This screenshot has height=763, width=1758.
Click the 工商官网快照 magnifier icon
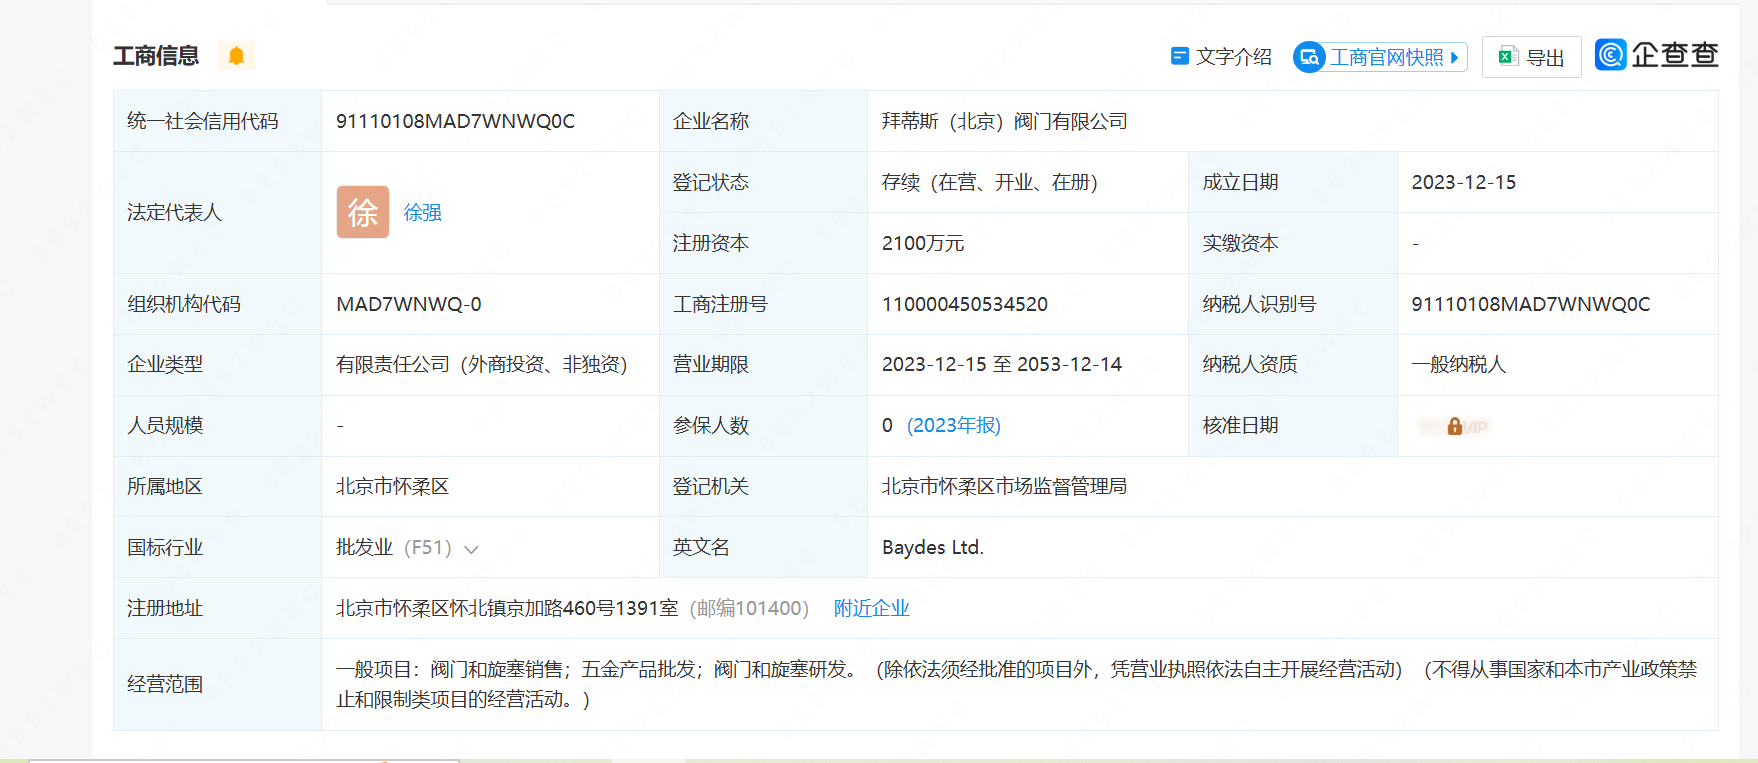(1309, 57)
